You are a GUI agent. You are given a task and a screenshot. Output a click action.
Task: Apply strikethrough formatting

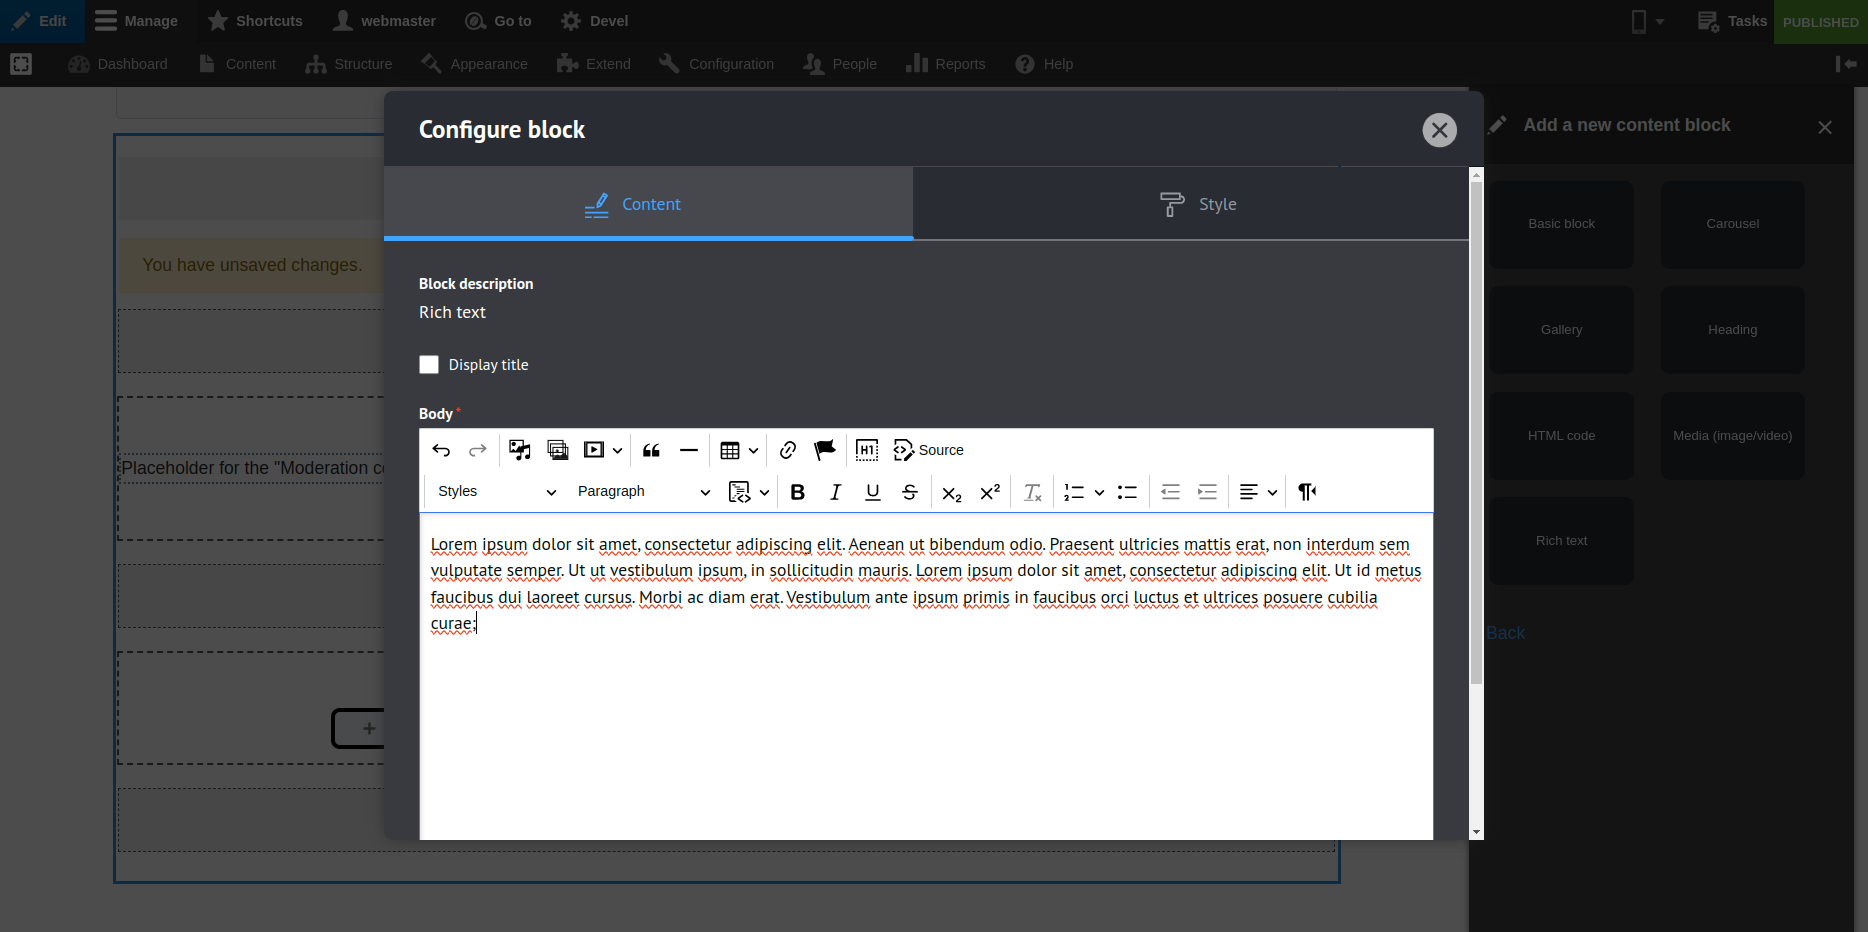(910, 492)
